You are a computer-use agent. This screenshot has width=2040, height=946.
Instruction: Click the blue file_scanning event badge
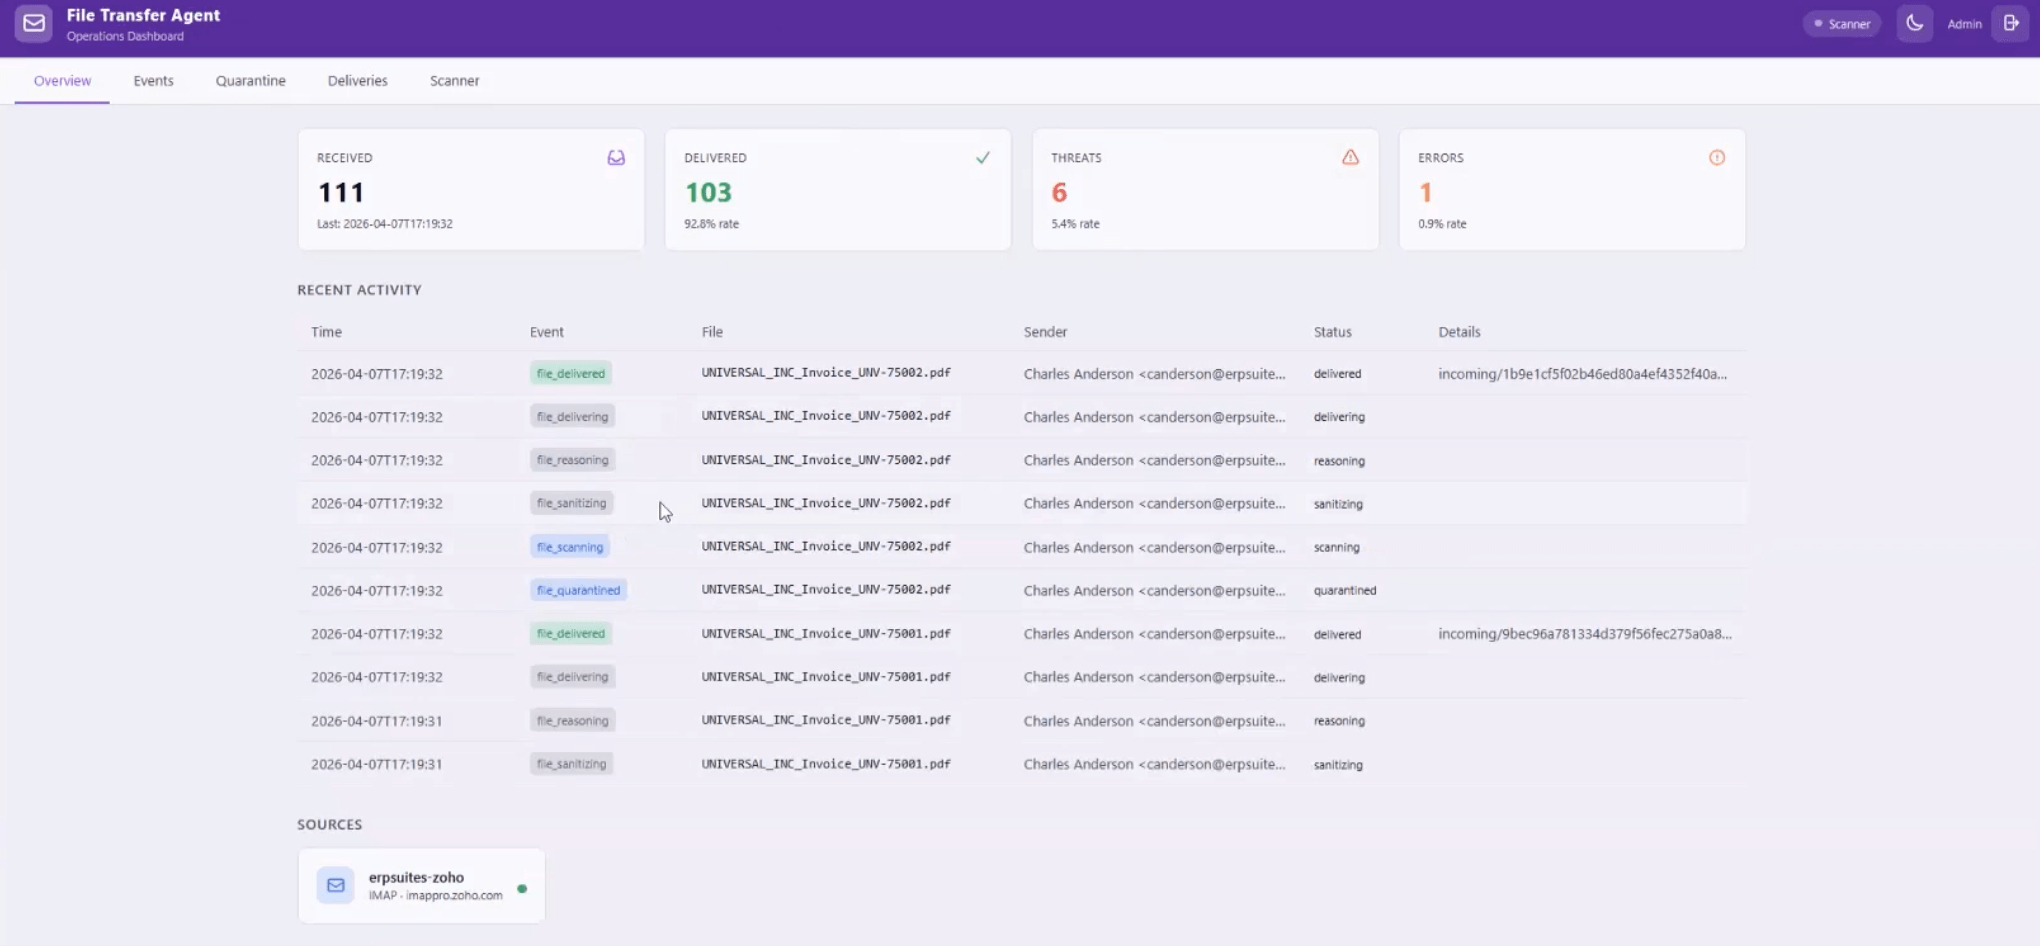pyautogui.click(x=569, y=547)
